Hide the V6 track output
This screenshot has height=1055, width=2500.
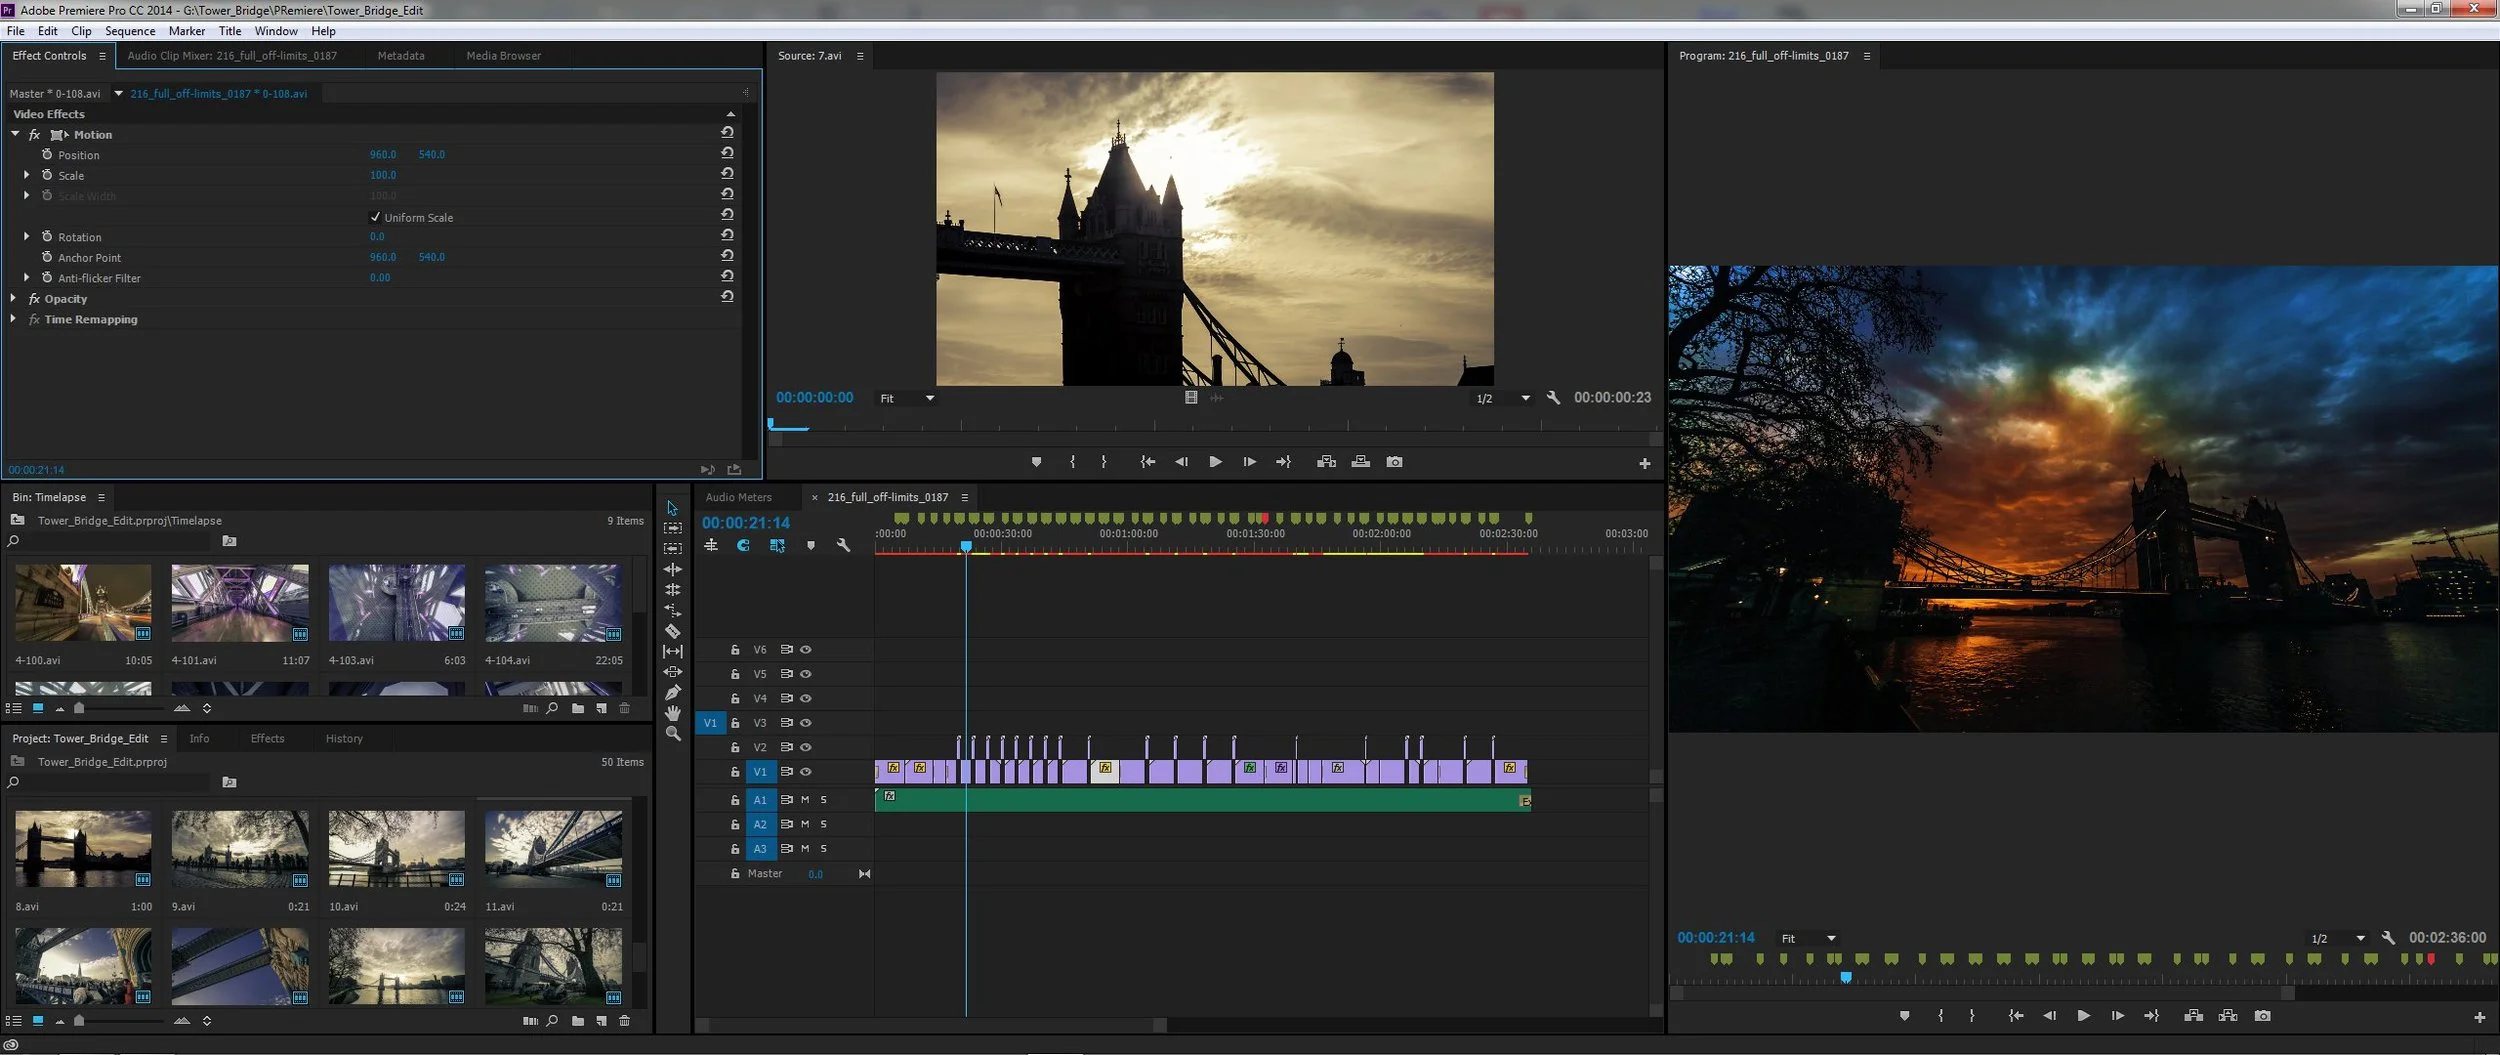pos(806,650)
